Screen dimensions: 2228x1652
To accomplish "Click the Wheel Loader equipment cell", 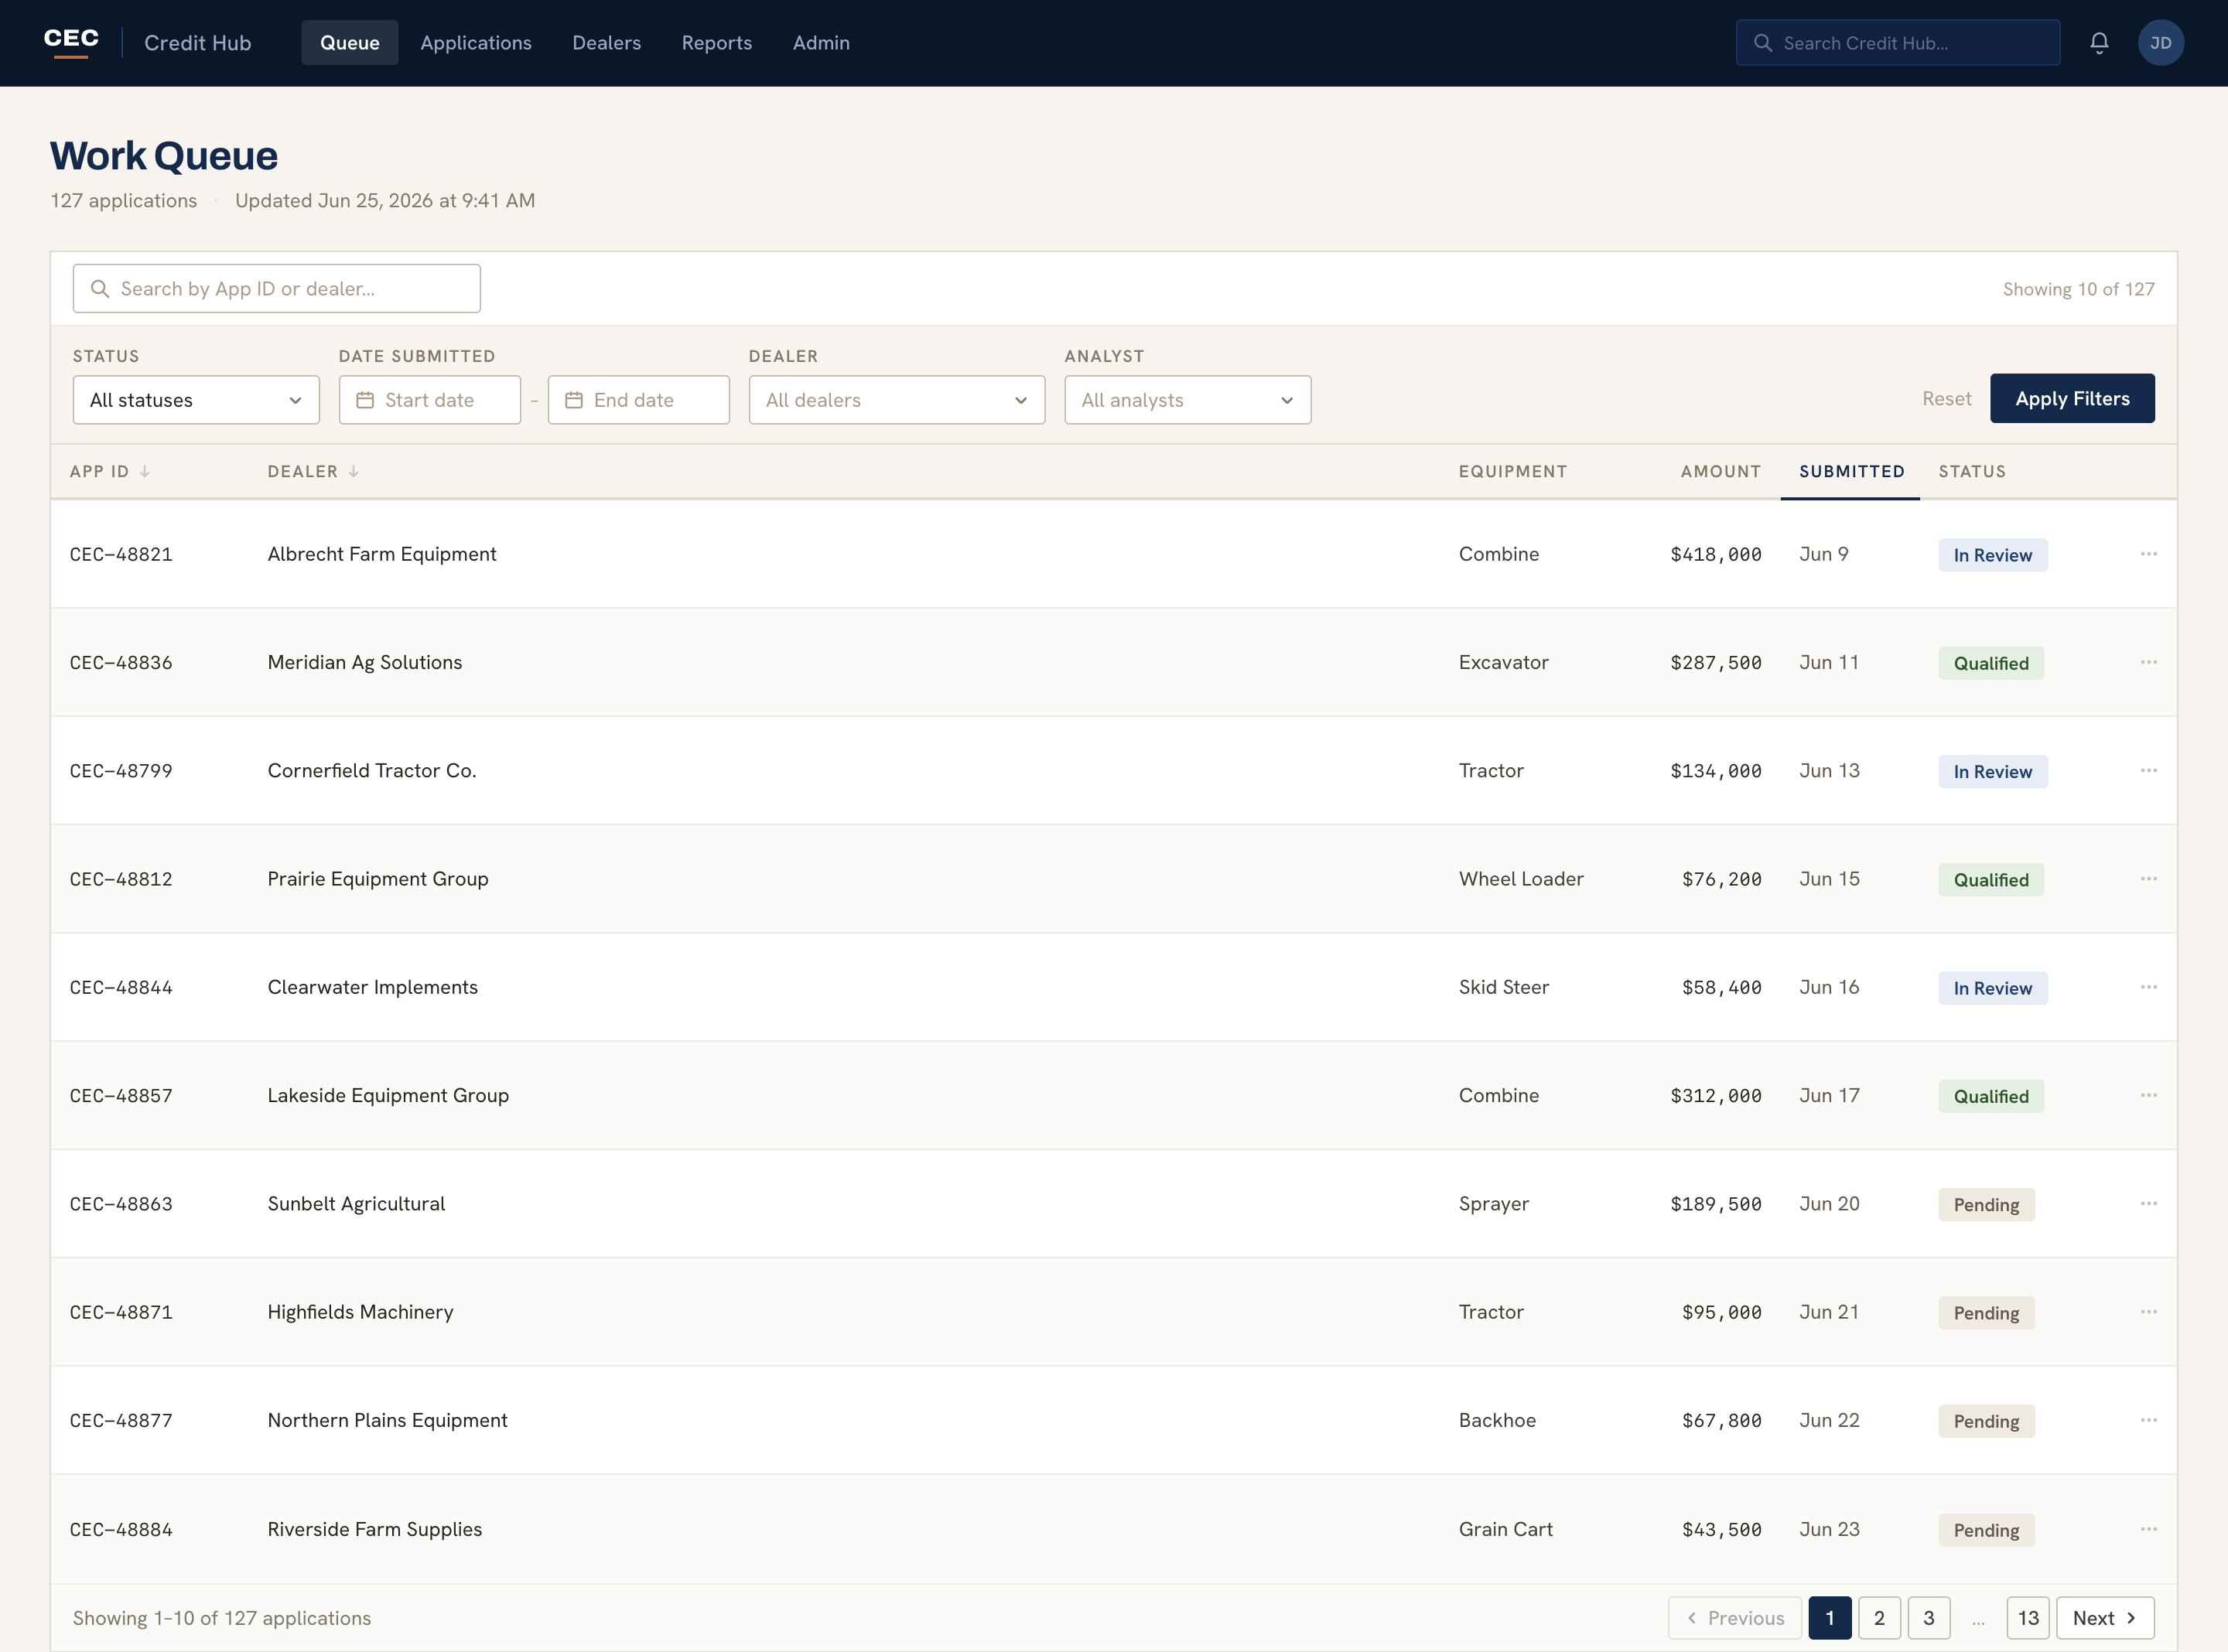I will pos(1521,879).
